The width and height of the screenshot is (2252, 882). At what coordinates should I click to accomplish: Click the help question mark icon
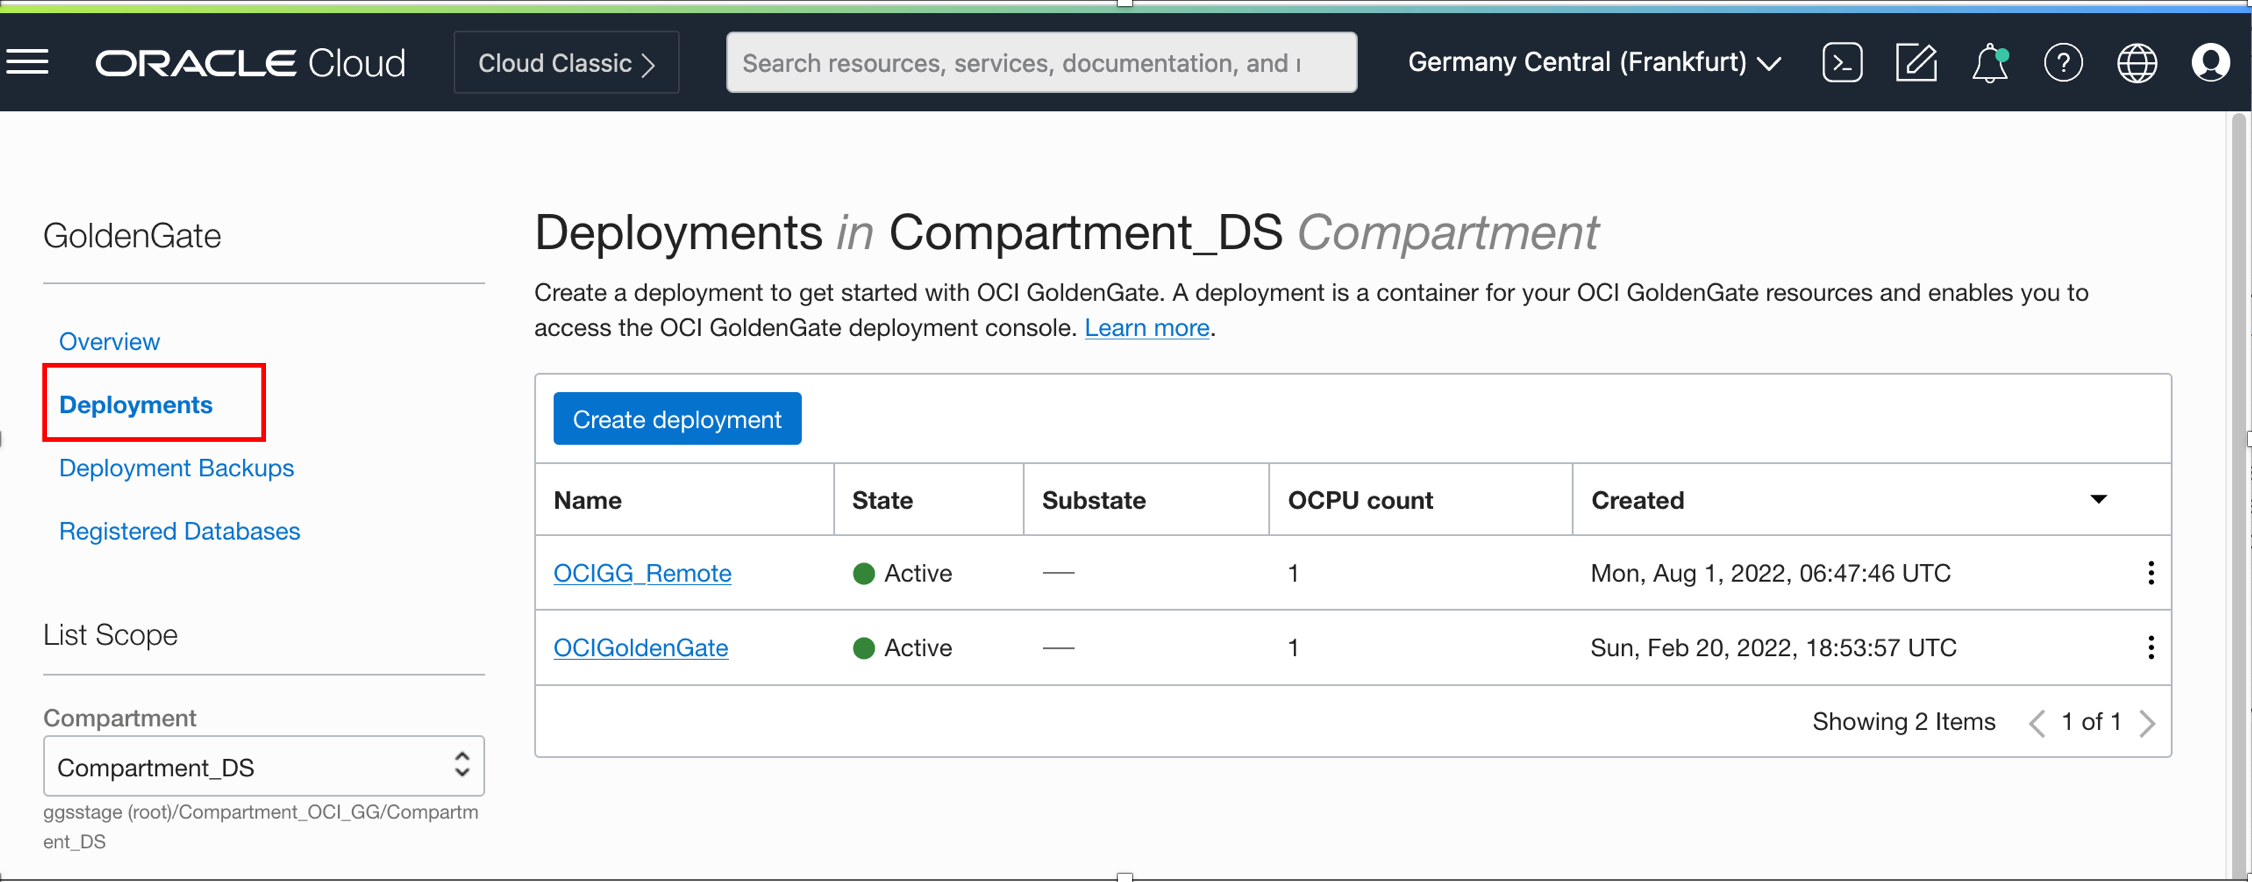point(2063,63)
